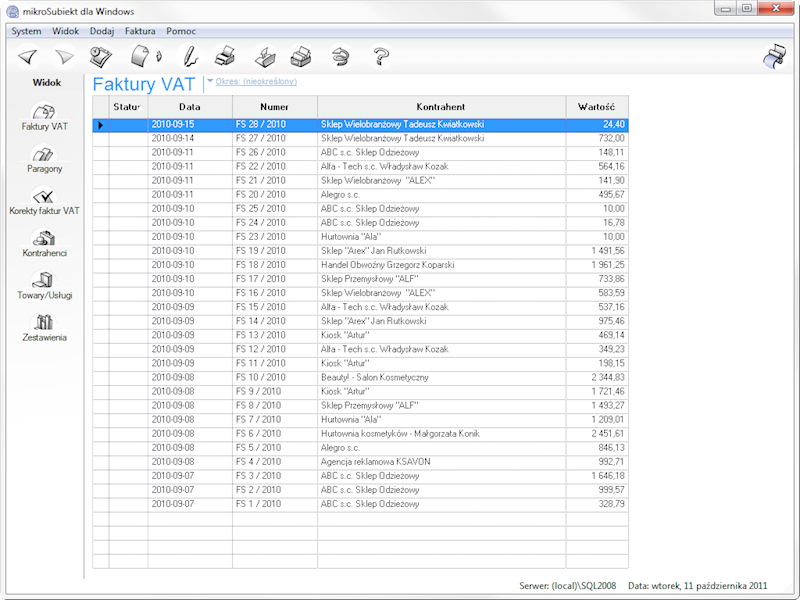Go to Kontrahenci in sidebar
This screenshot has width=800, height=600.
click(44, 244)
